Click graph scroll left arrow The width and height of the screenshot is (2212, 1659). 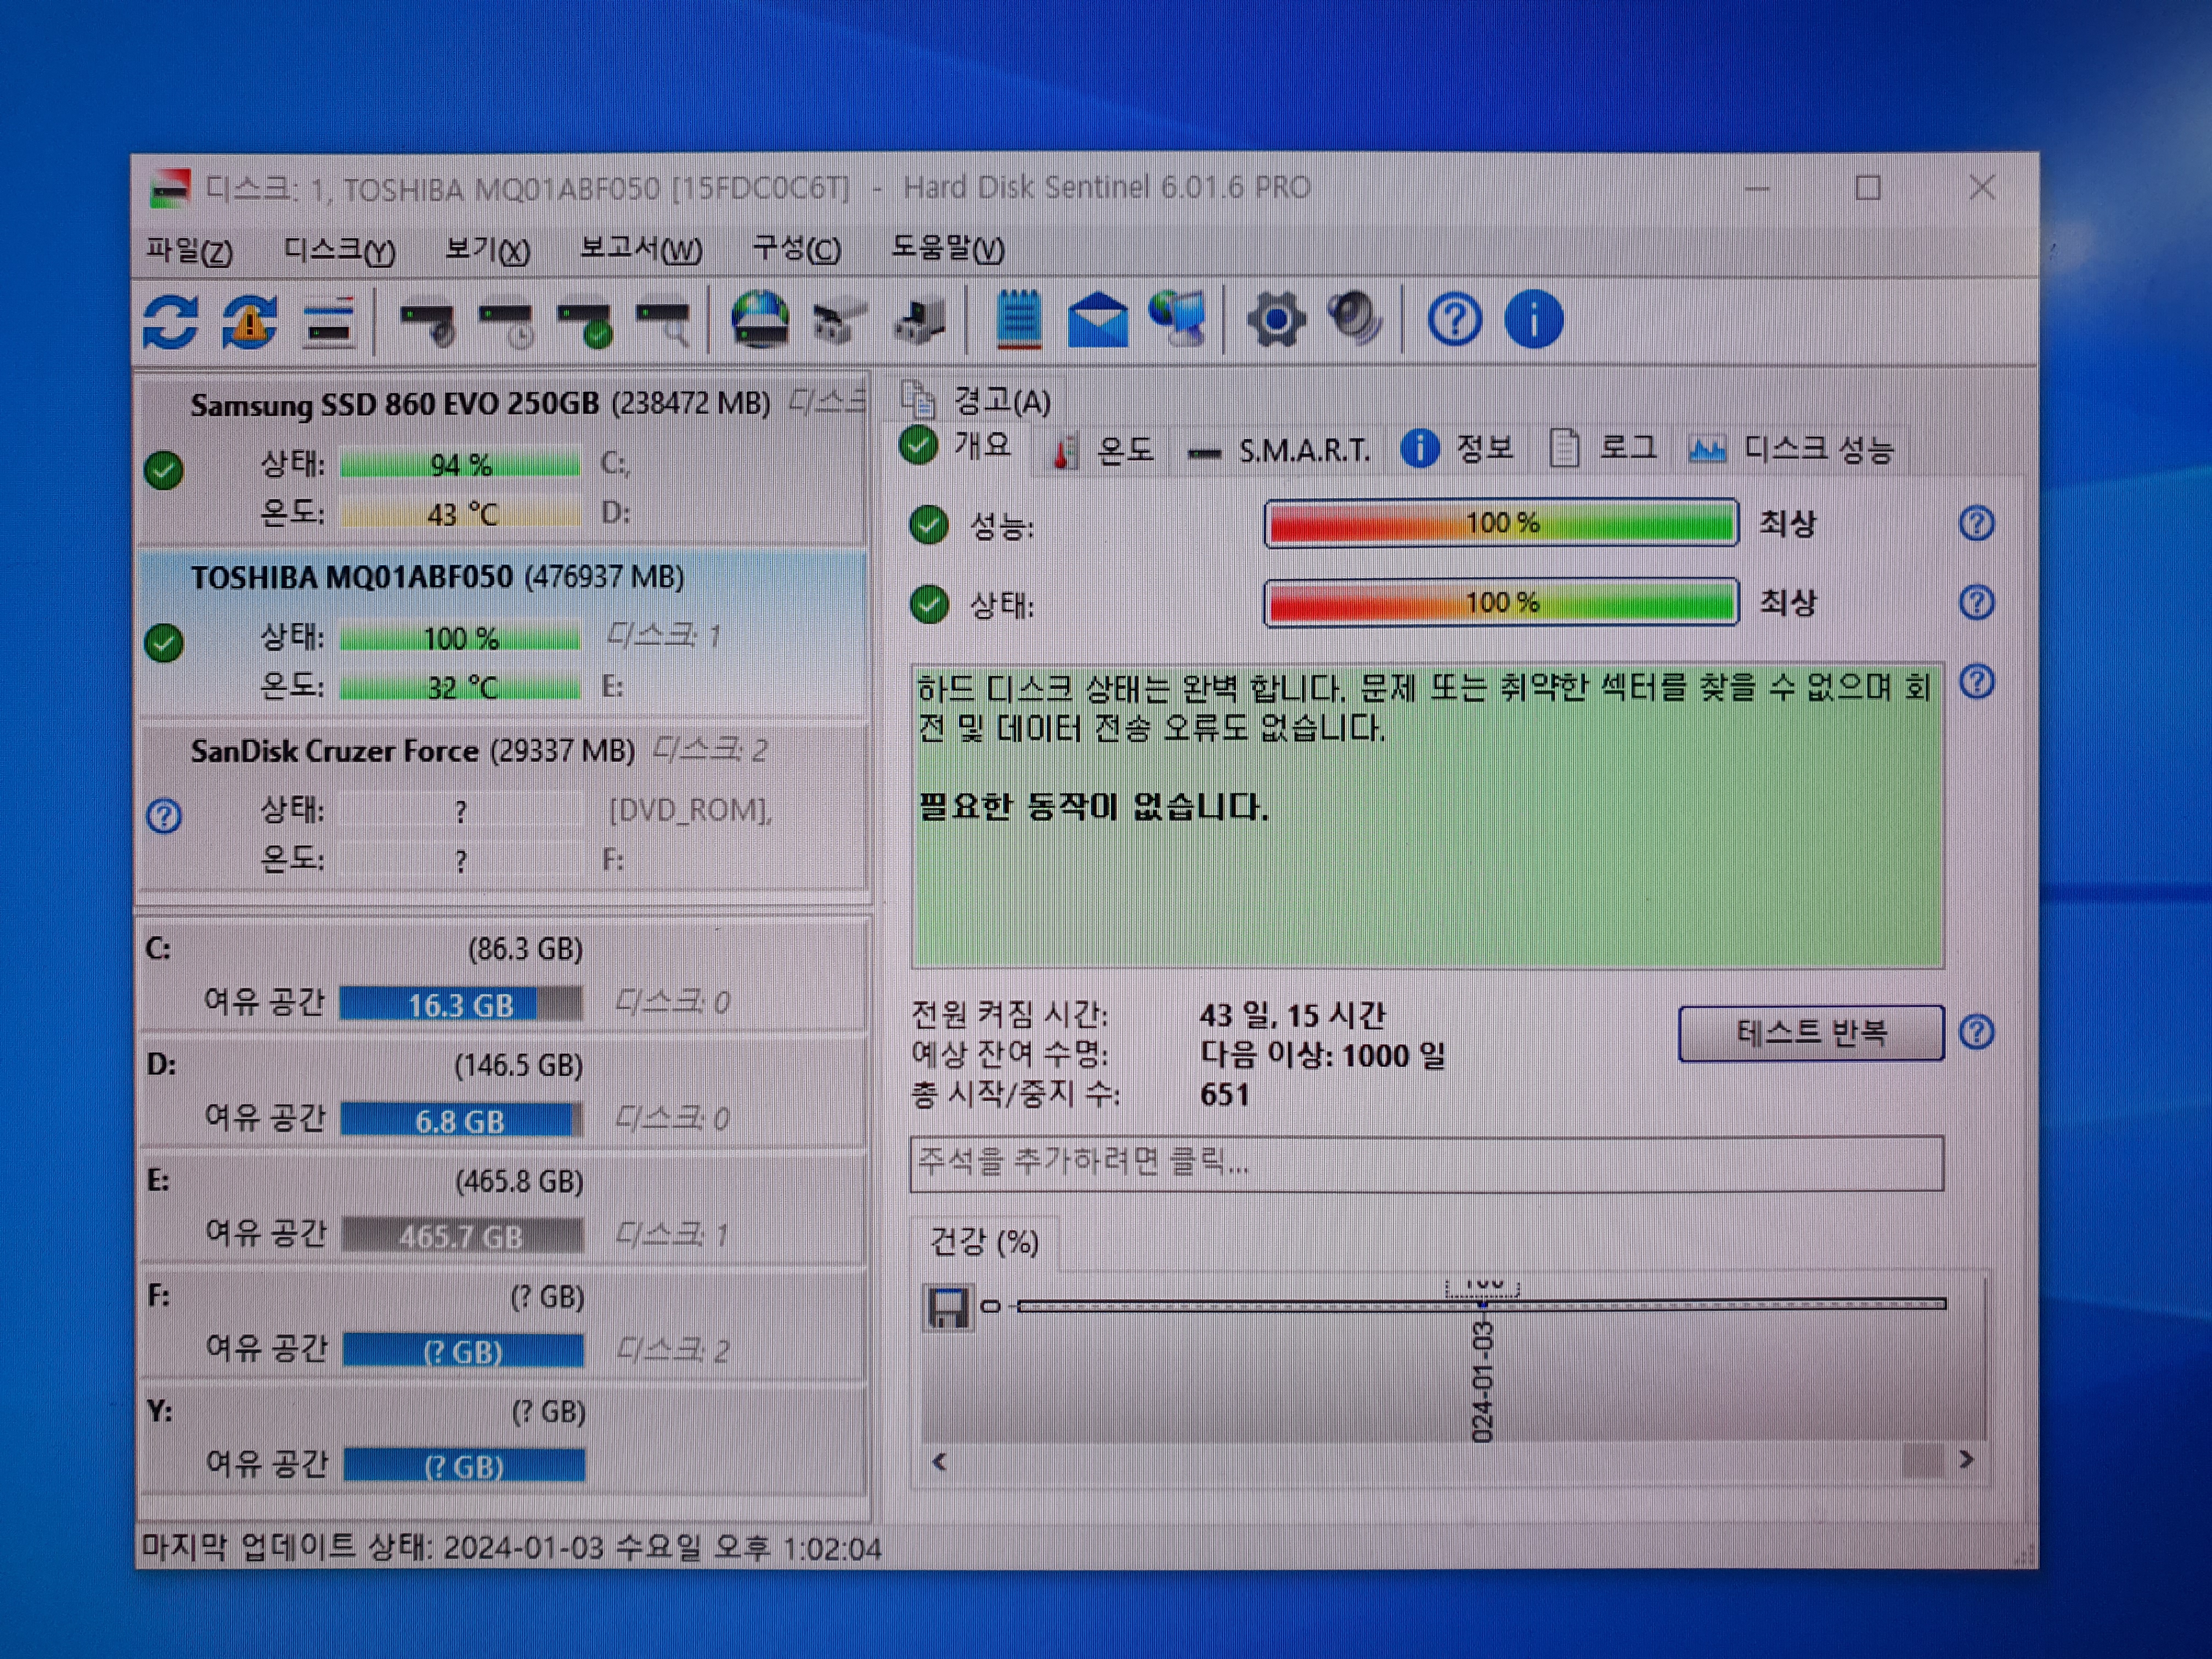pyautogui.click(x=938, y=1462)
